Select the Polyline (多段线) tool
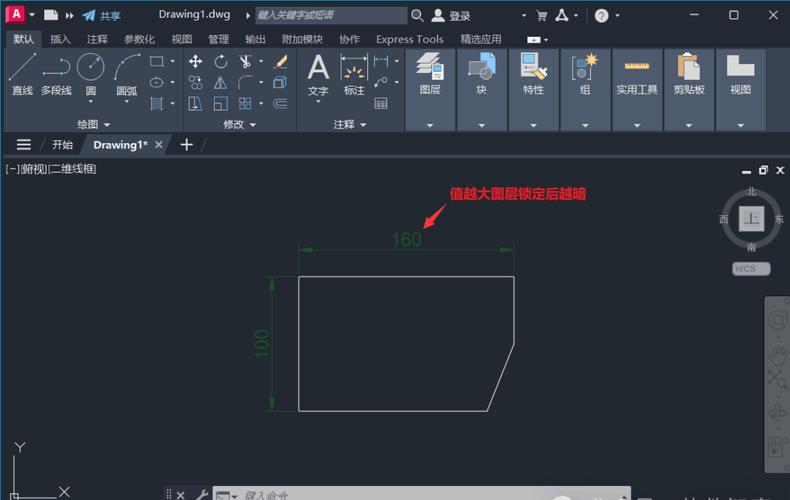 (56, 74)
